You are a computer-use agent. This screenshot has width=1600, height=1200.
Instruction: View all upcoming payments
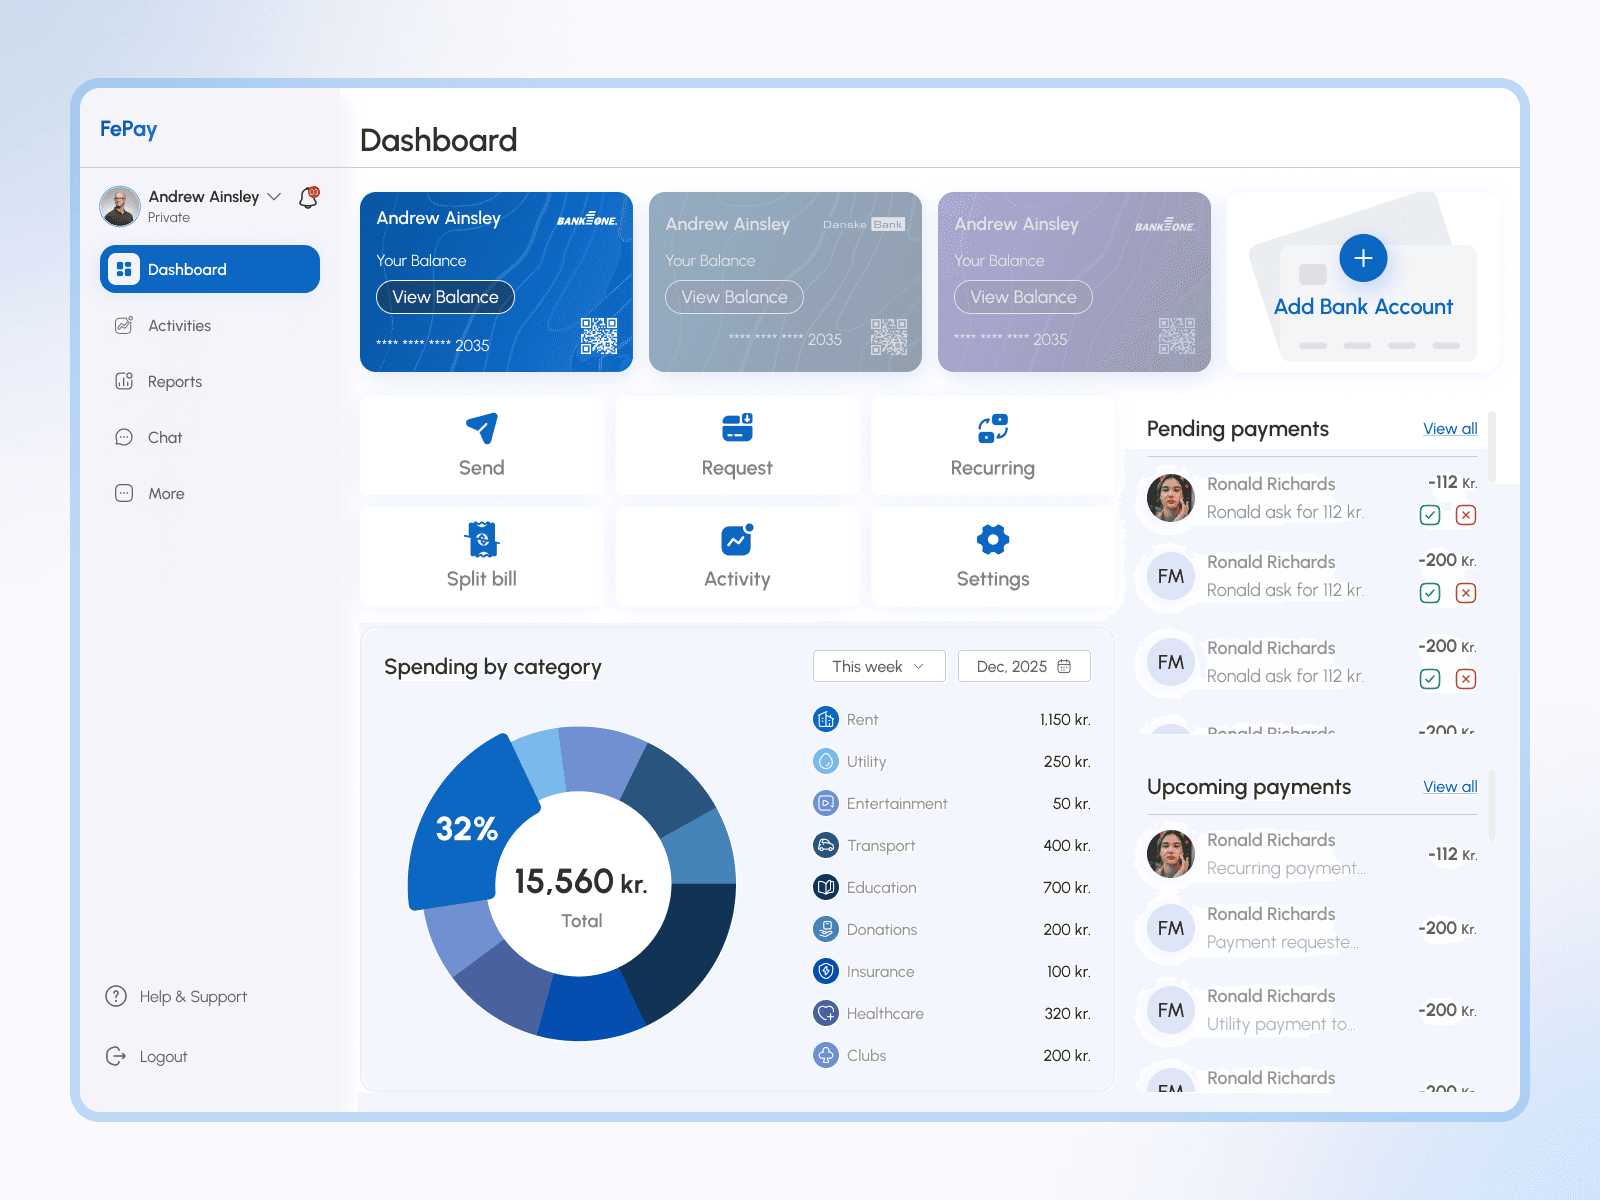tap(1450, 787)
